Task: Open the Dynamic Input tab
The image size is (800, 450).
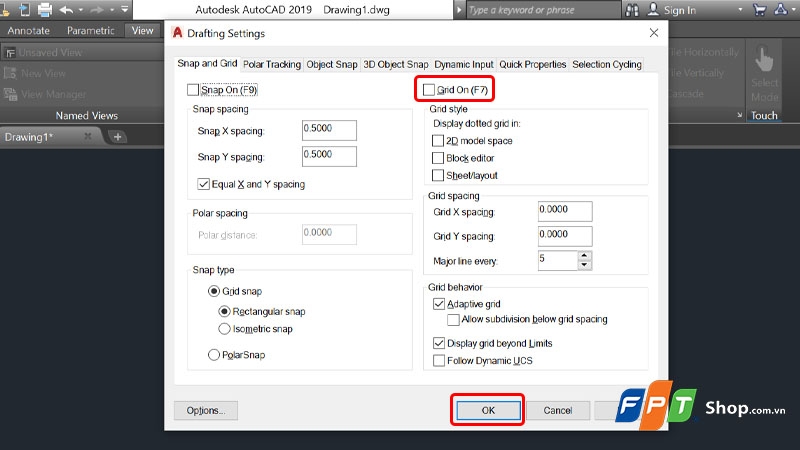Action: [464, 64]
